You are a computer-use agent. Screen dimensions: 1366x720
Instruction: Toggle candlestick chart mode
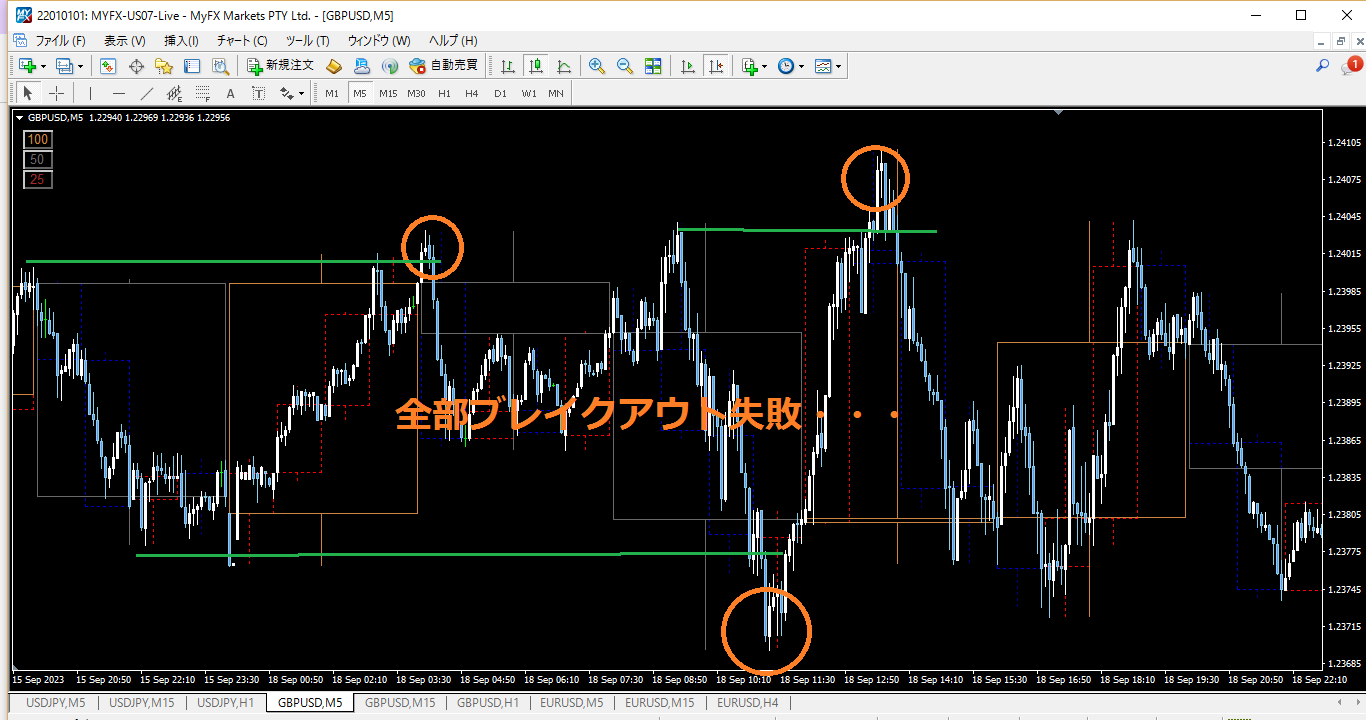[536, 66]
